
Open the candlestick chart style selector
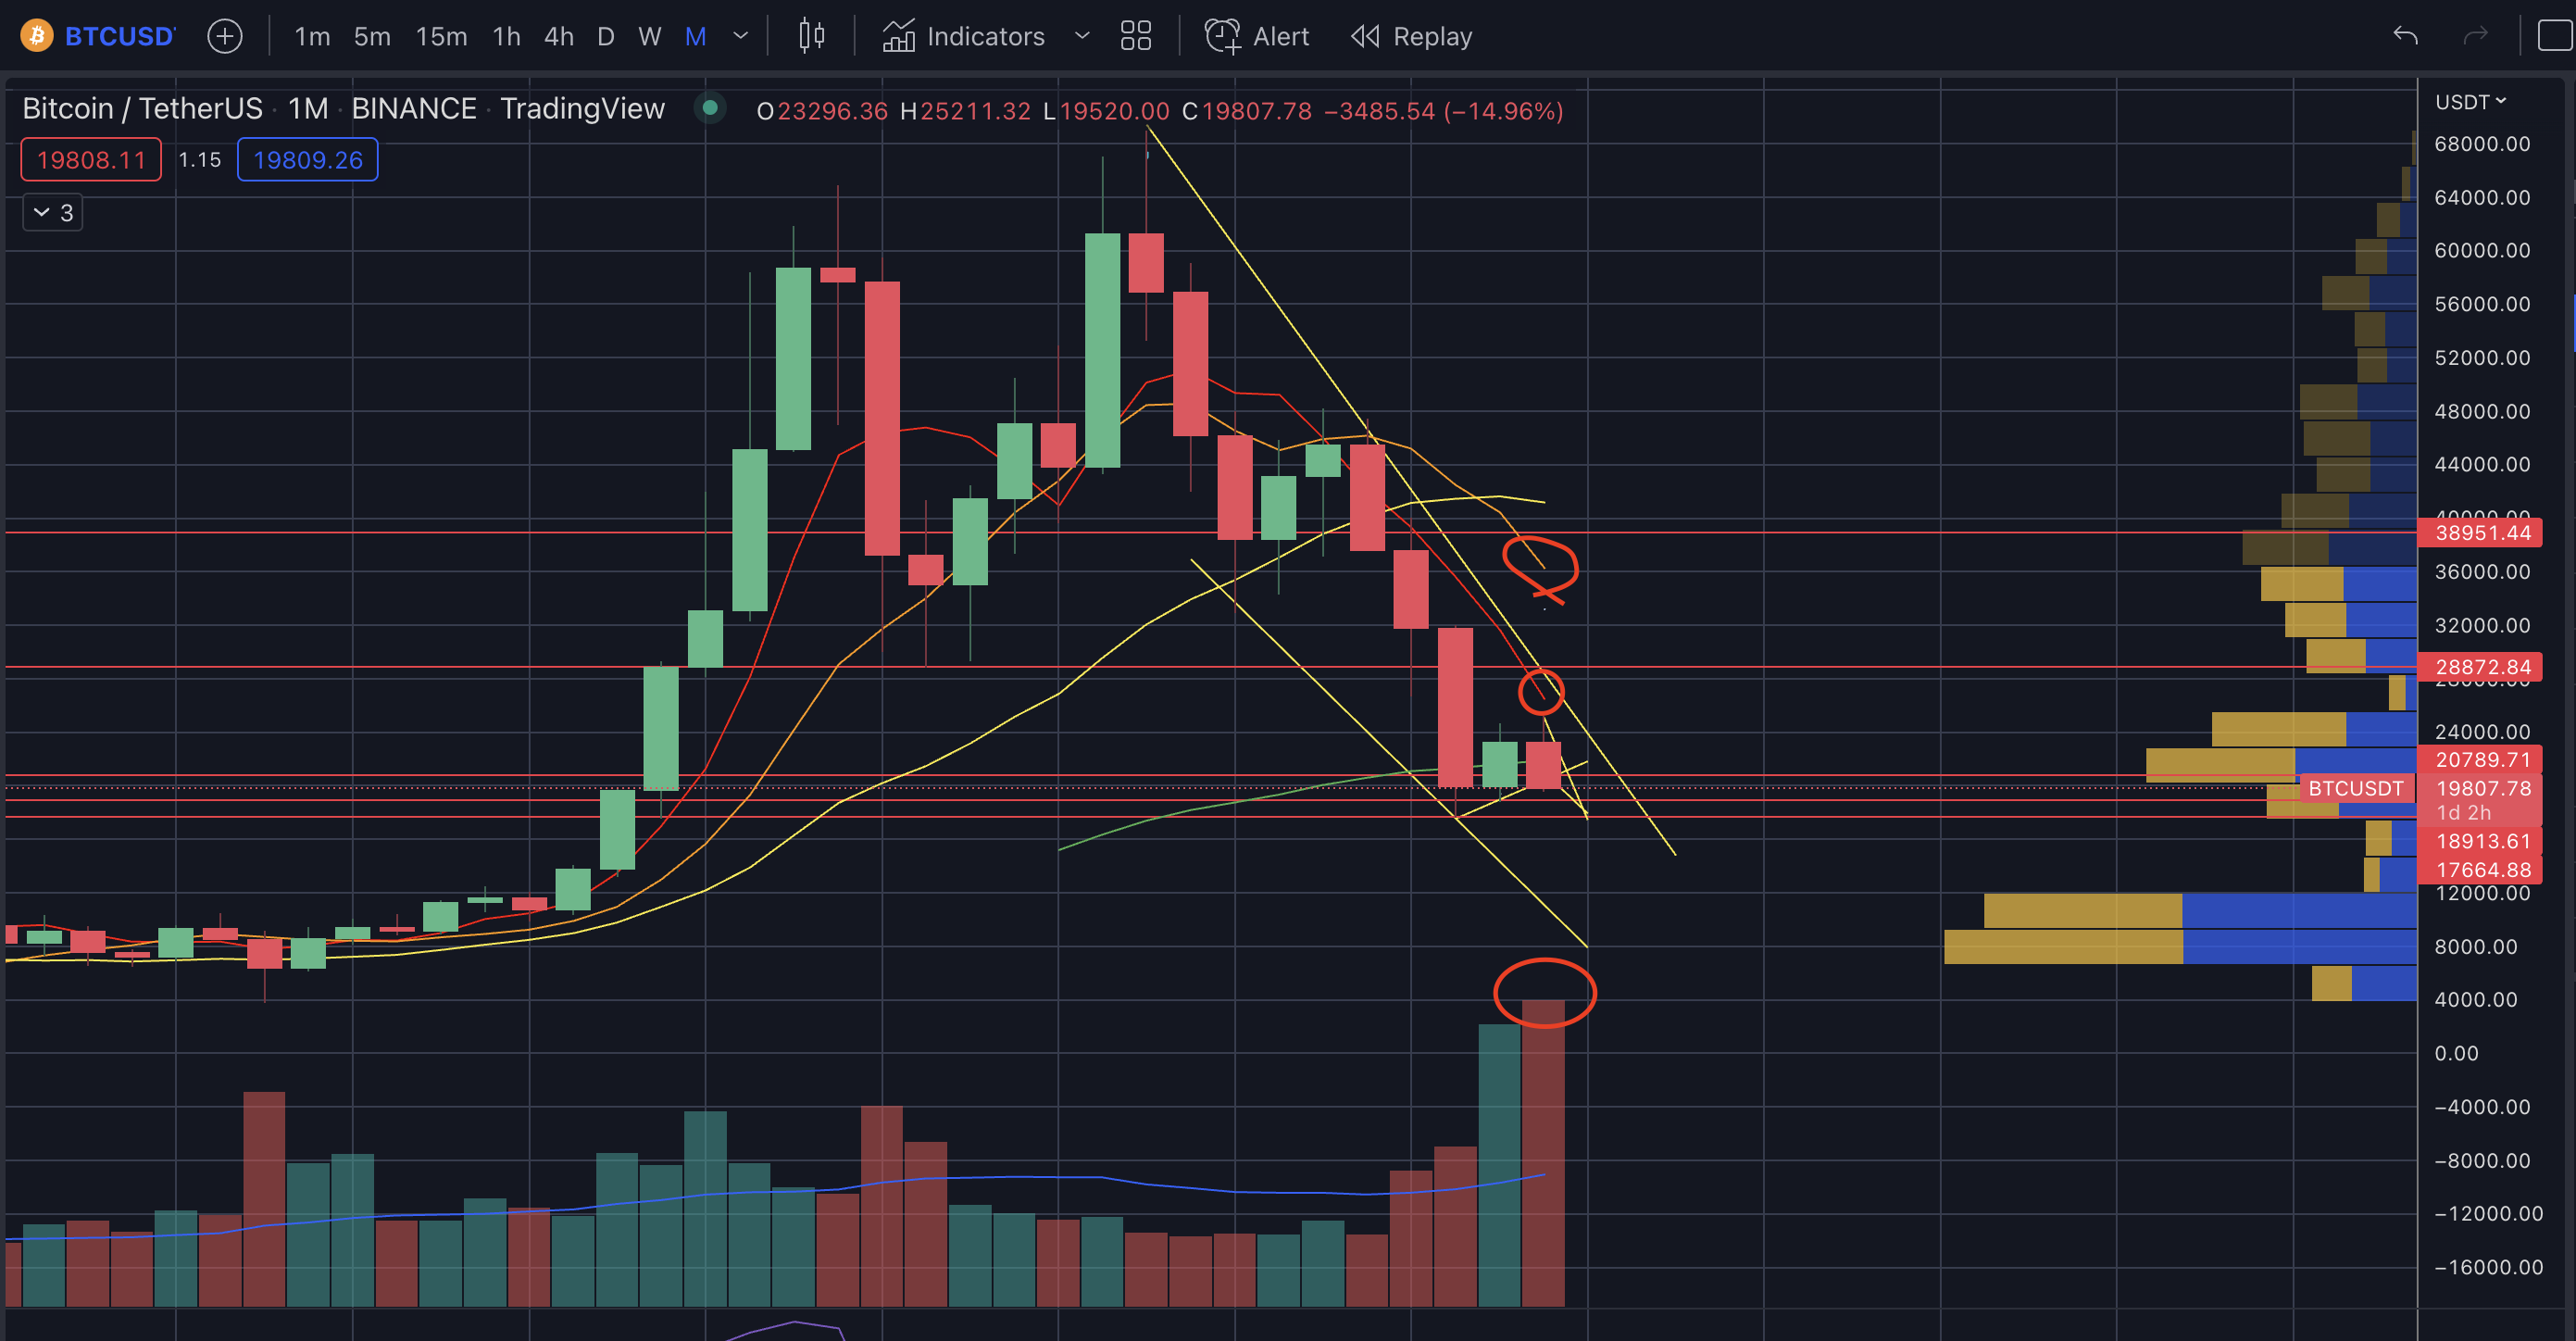(811, 37)
